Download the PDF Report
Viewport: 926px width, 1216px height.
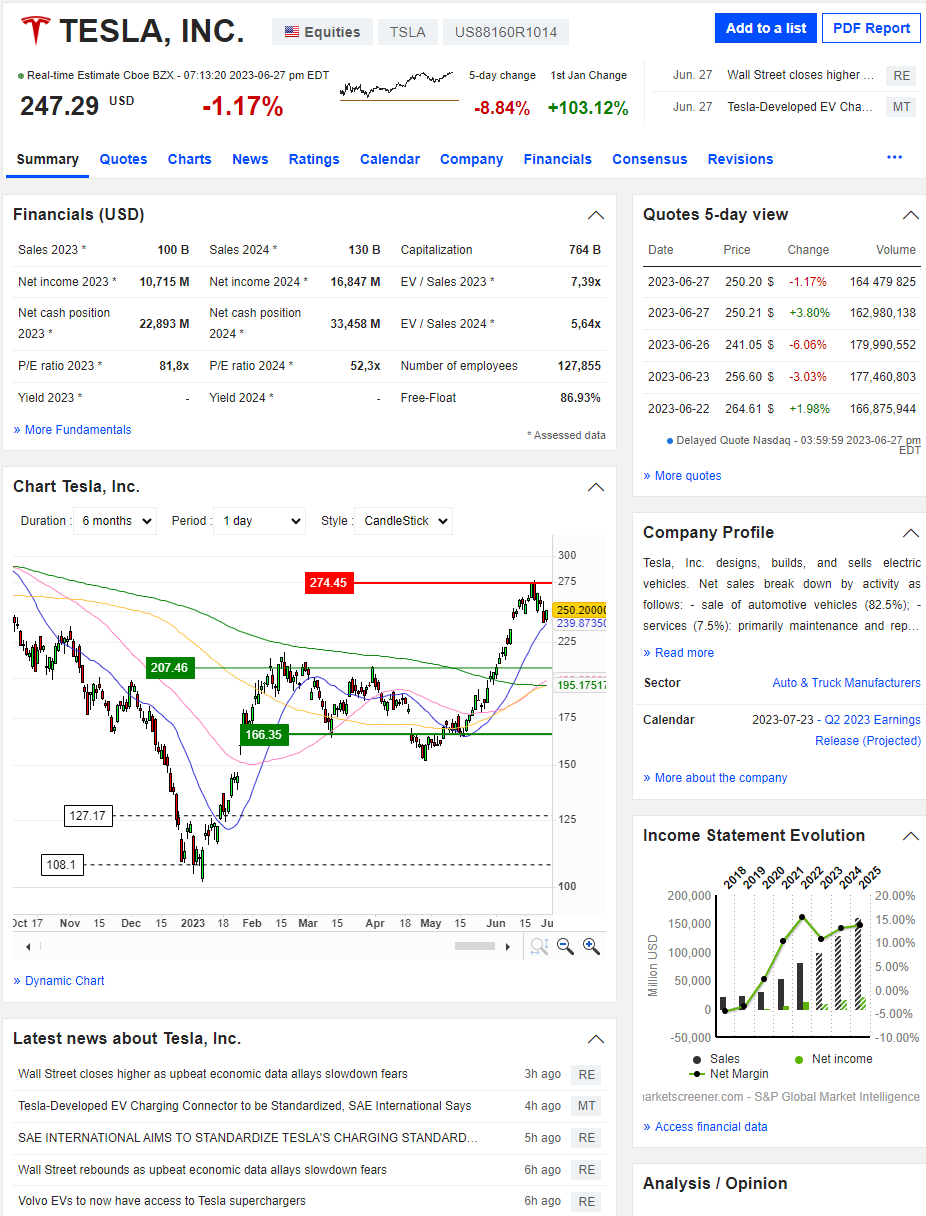[871, 28]
